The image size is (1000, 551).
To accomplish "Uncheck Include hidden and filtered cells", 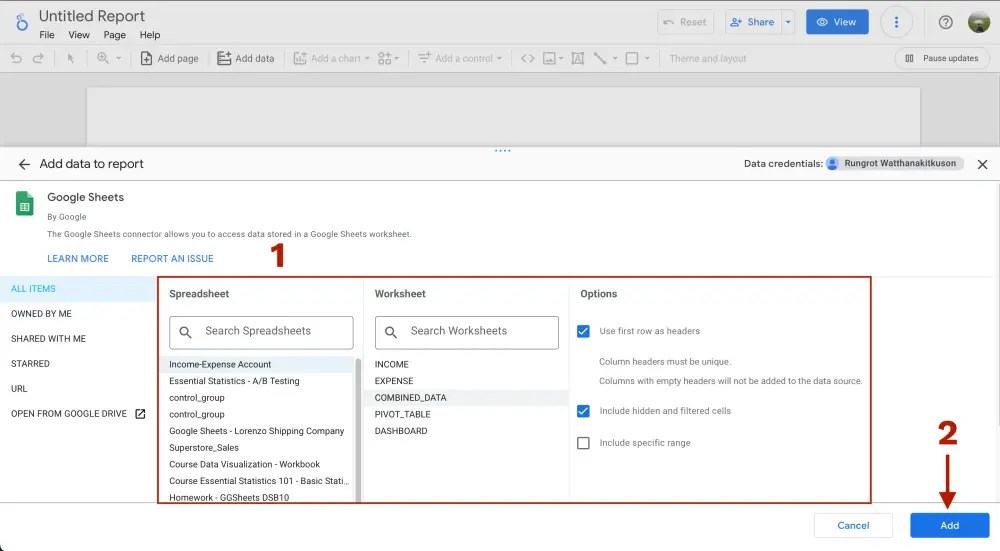I will 583,411.
